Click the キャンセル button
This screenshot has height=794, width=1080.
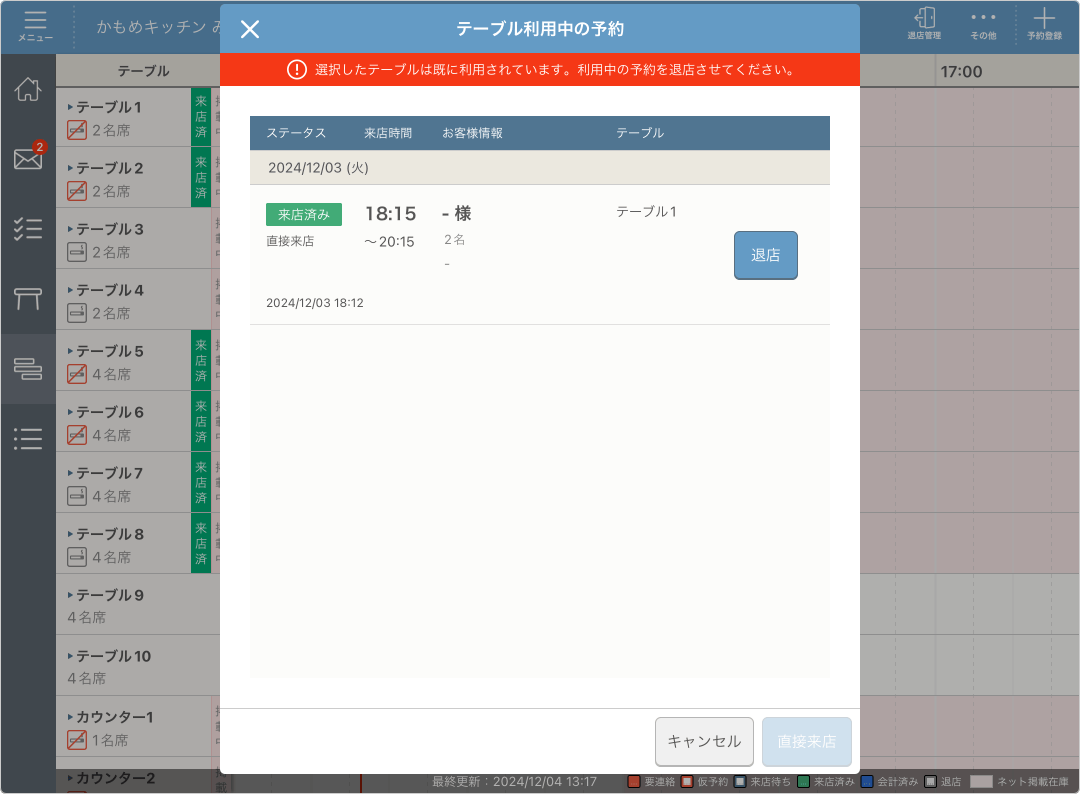704,742
